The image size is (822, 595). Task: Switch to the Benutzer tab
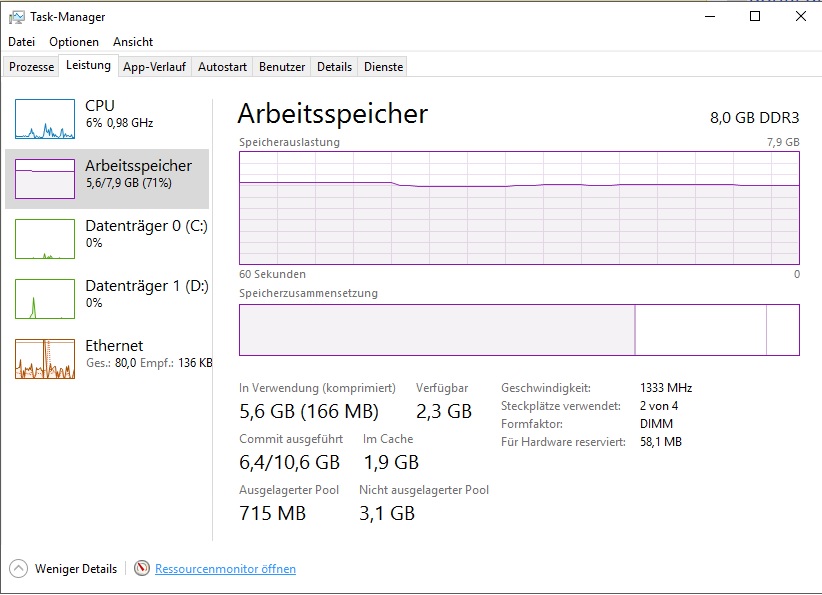(282, 67)
